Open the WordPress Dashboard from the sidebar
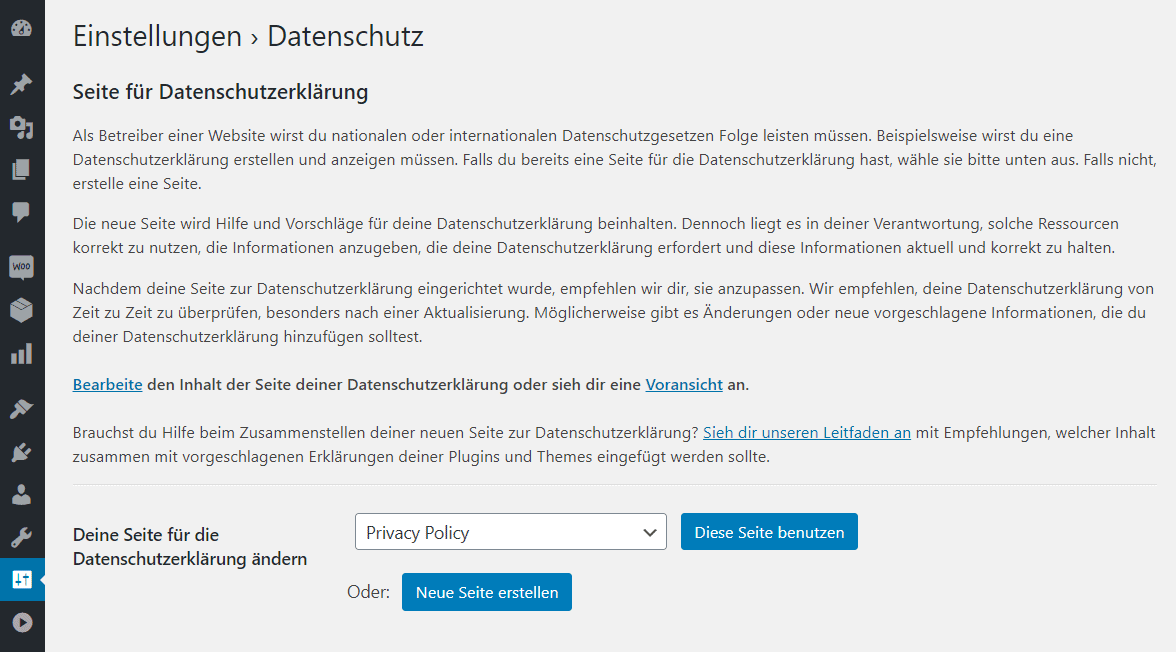 click(x=20, y=29)
